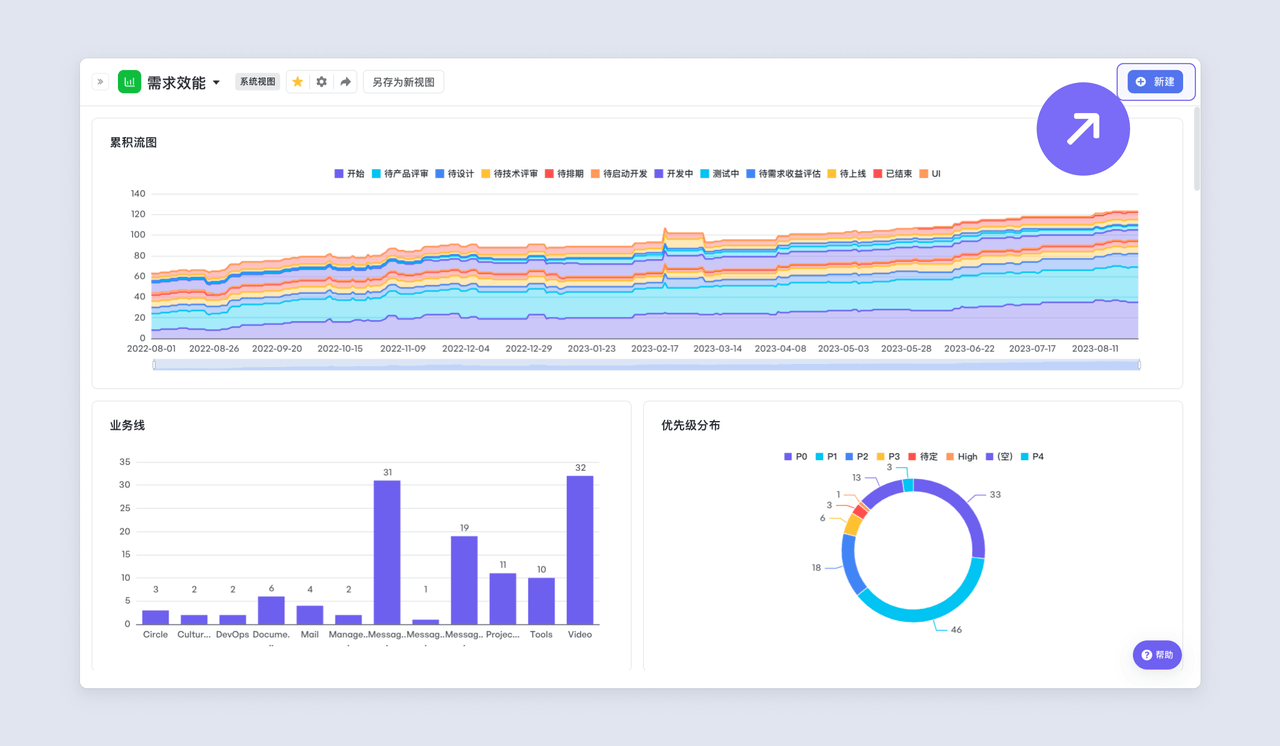Open the 帮助 help button
This screenshot has width=1280, height=746.
click(1157, 655)
